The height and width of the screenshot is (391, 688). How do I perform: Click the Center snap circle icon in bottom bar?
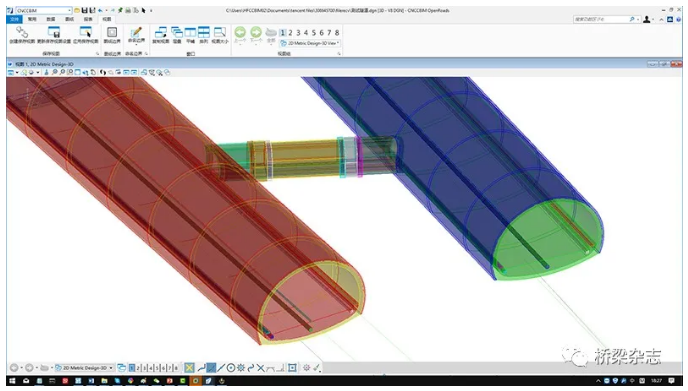click(231, 368)
